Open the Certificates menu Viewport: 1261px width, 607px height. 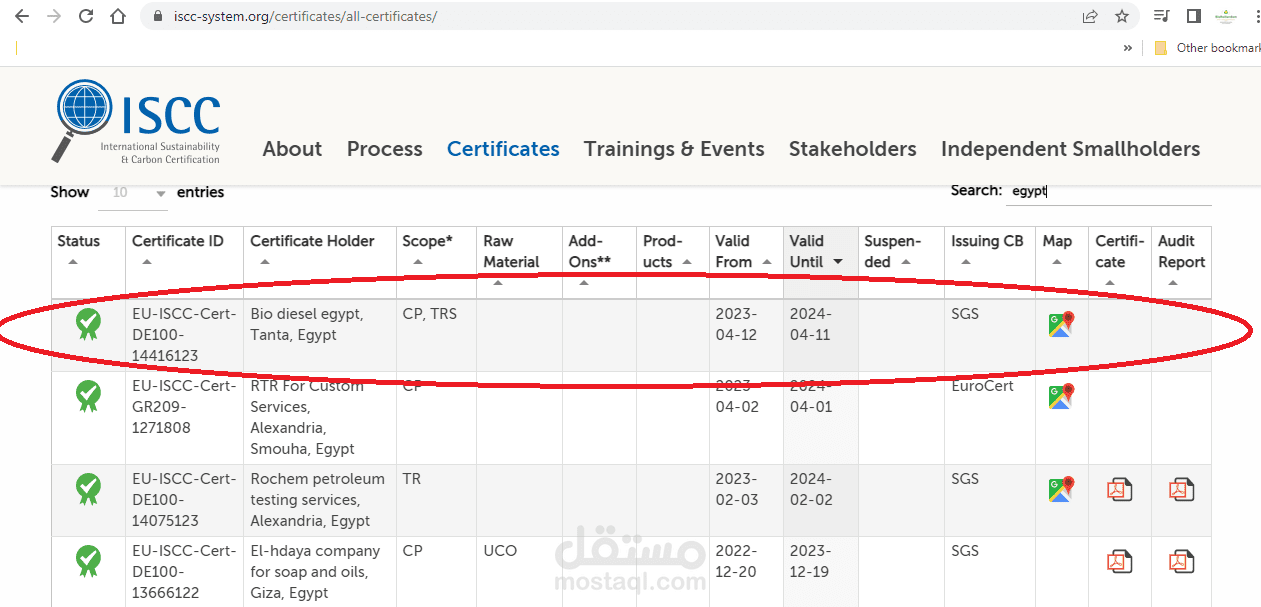(x=503, y=149)
